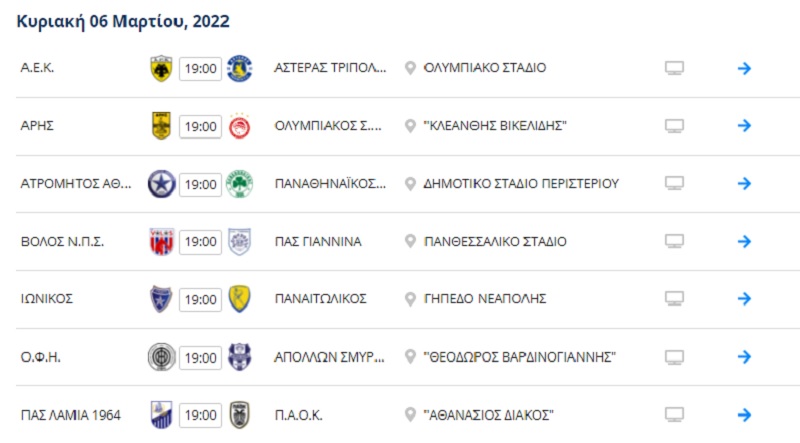Click the P.A.O.K. black crest
The width and height of the screenshot is (800, 443).
pos(239,414)
